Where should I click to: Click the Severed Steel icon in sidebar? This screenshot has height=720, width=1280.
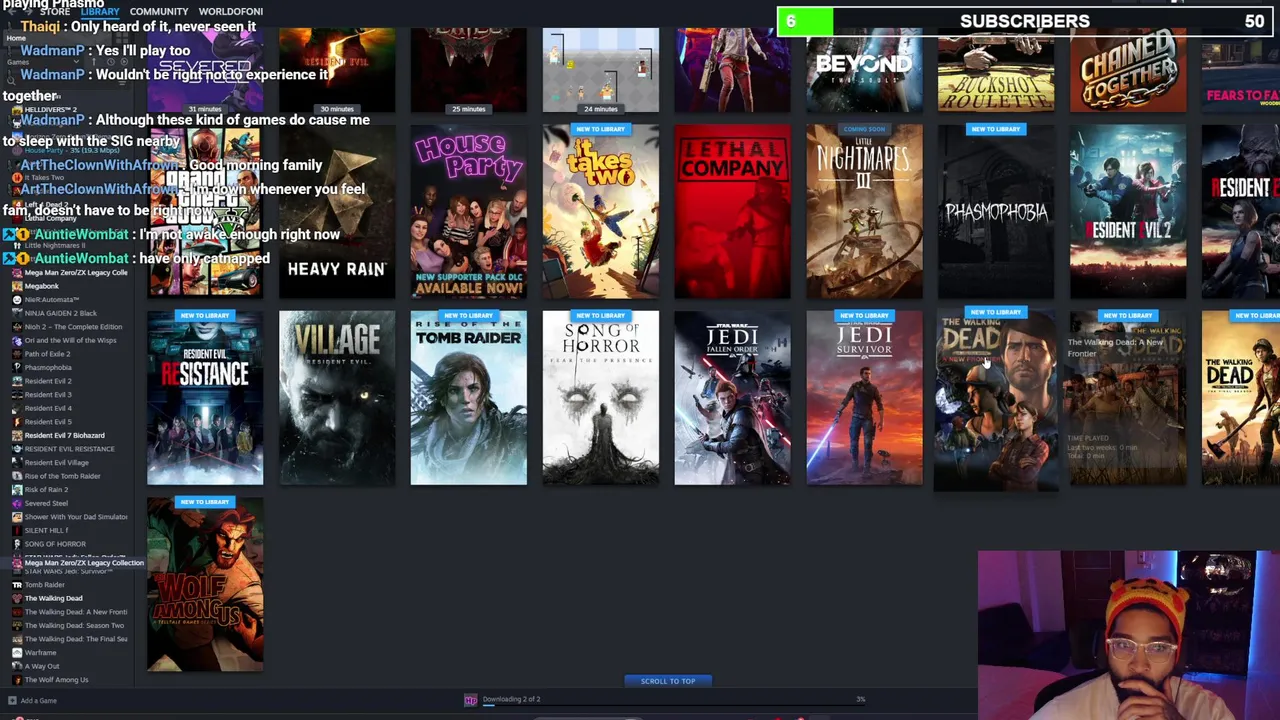17,503
